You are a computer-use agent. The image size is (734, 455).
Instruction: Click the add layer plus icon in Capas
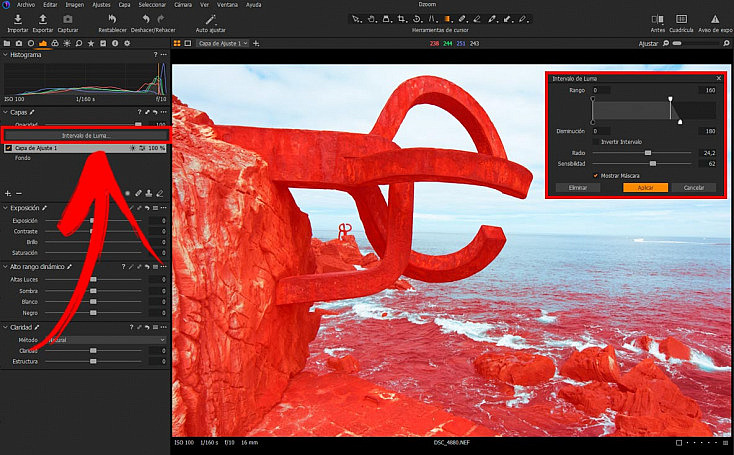tap(8, 193)
